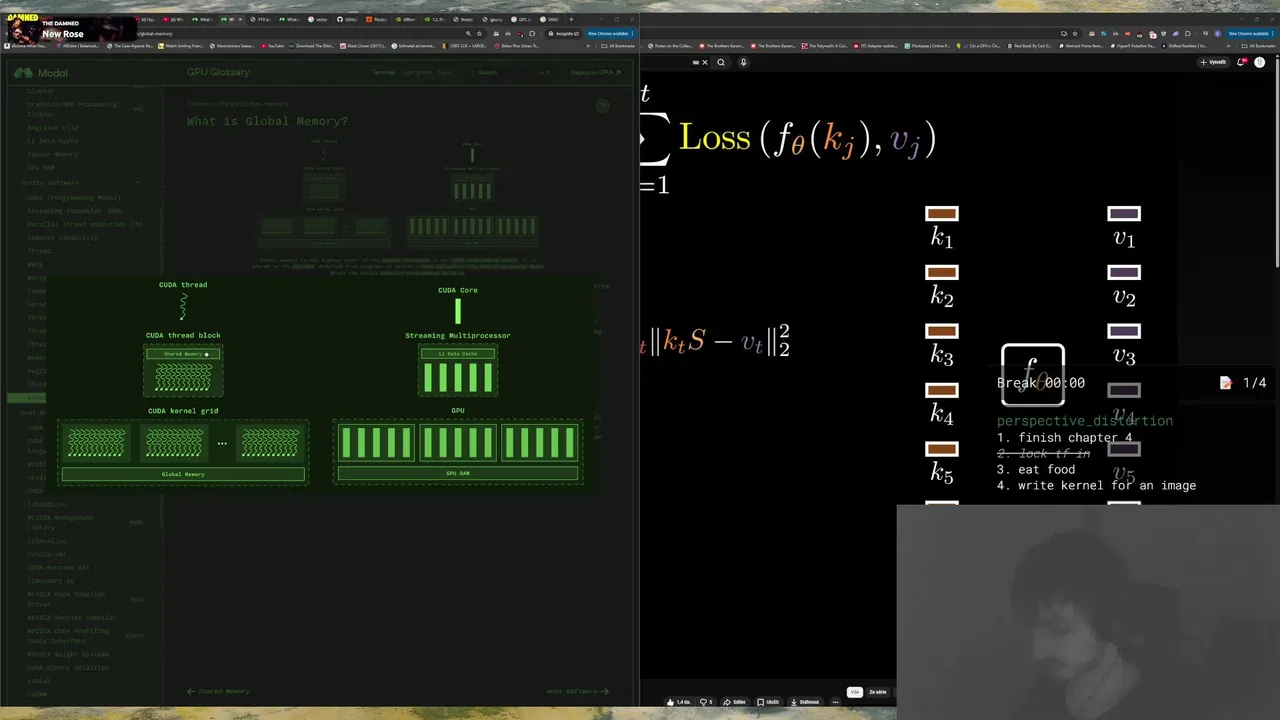Click the Sdílet share button
1280x720 pixels.
point(735,702)
